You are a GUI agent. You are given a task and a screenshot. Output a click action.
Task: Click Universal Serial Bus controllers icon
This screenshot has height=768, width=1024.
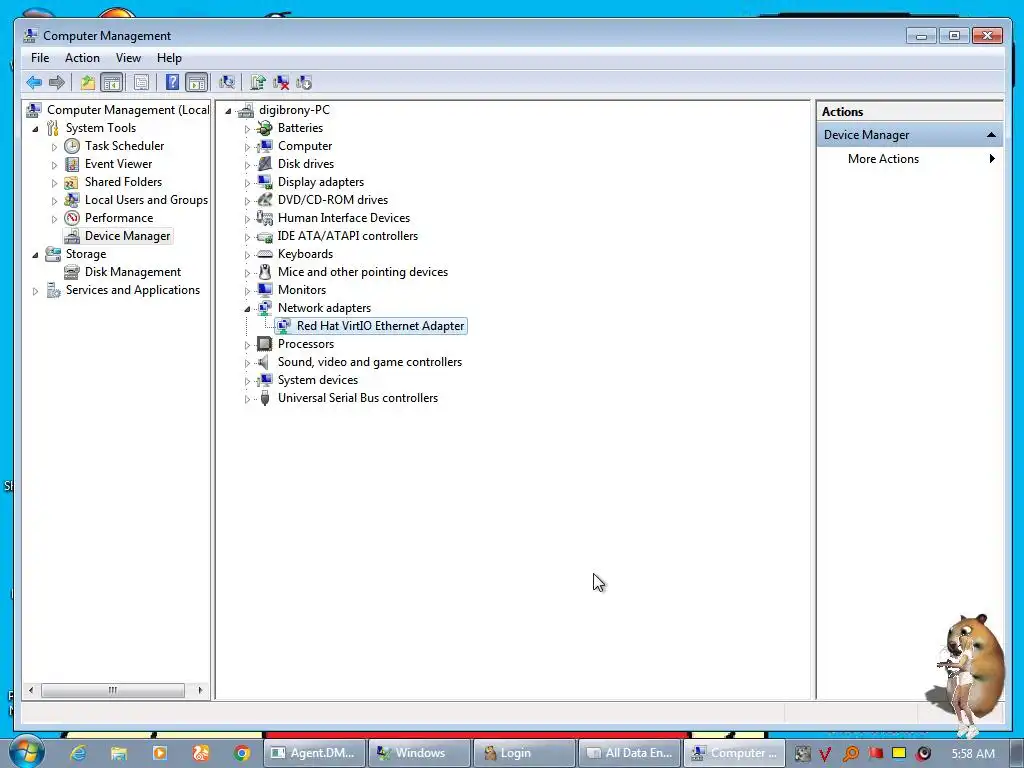[264, 398]
